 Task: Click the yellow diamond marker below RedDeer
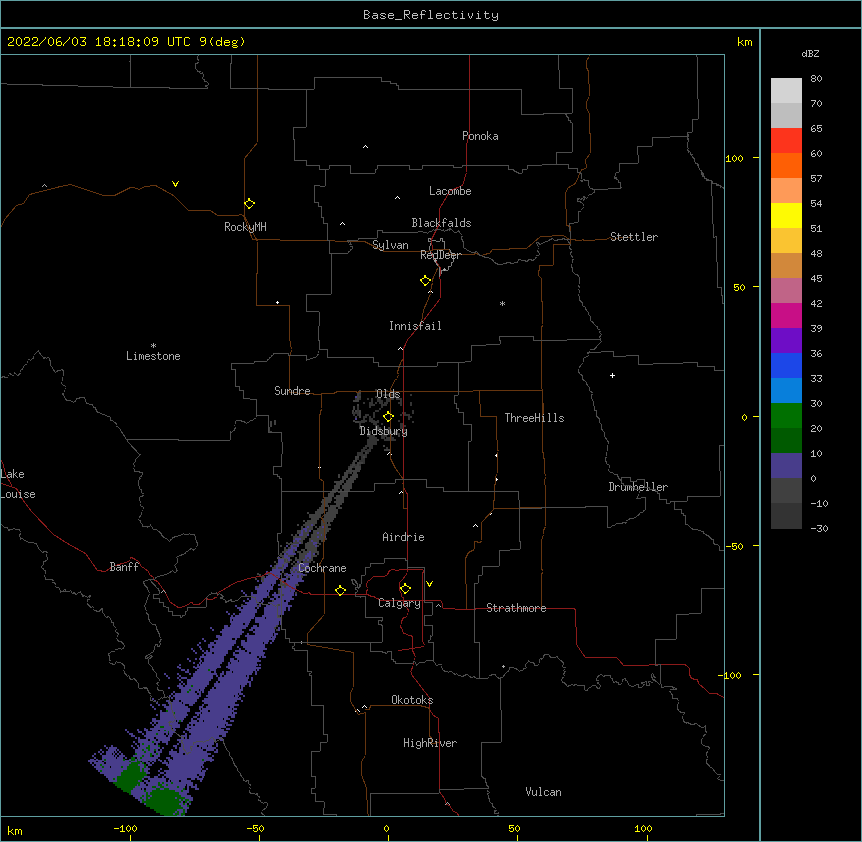click(x=426, y=281)
